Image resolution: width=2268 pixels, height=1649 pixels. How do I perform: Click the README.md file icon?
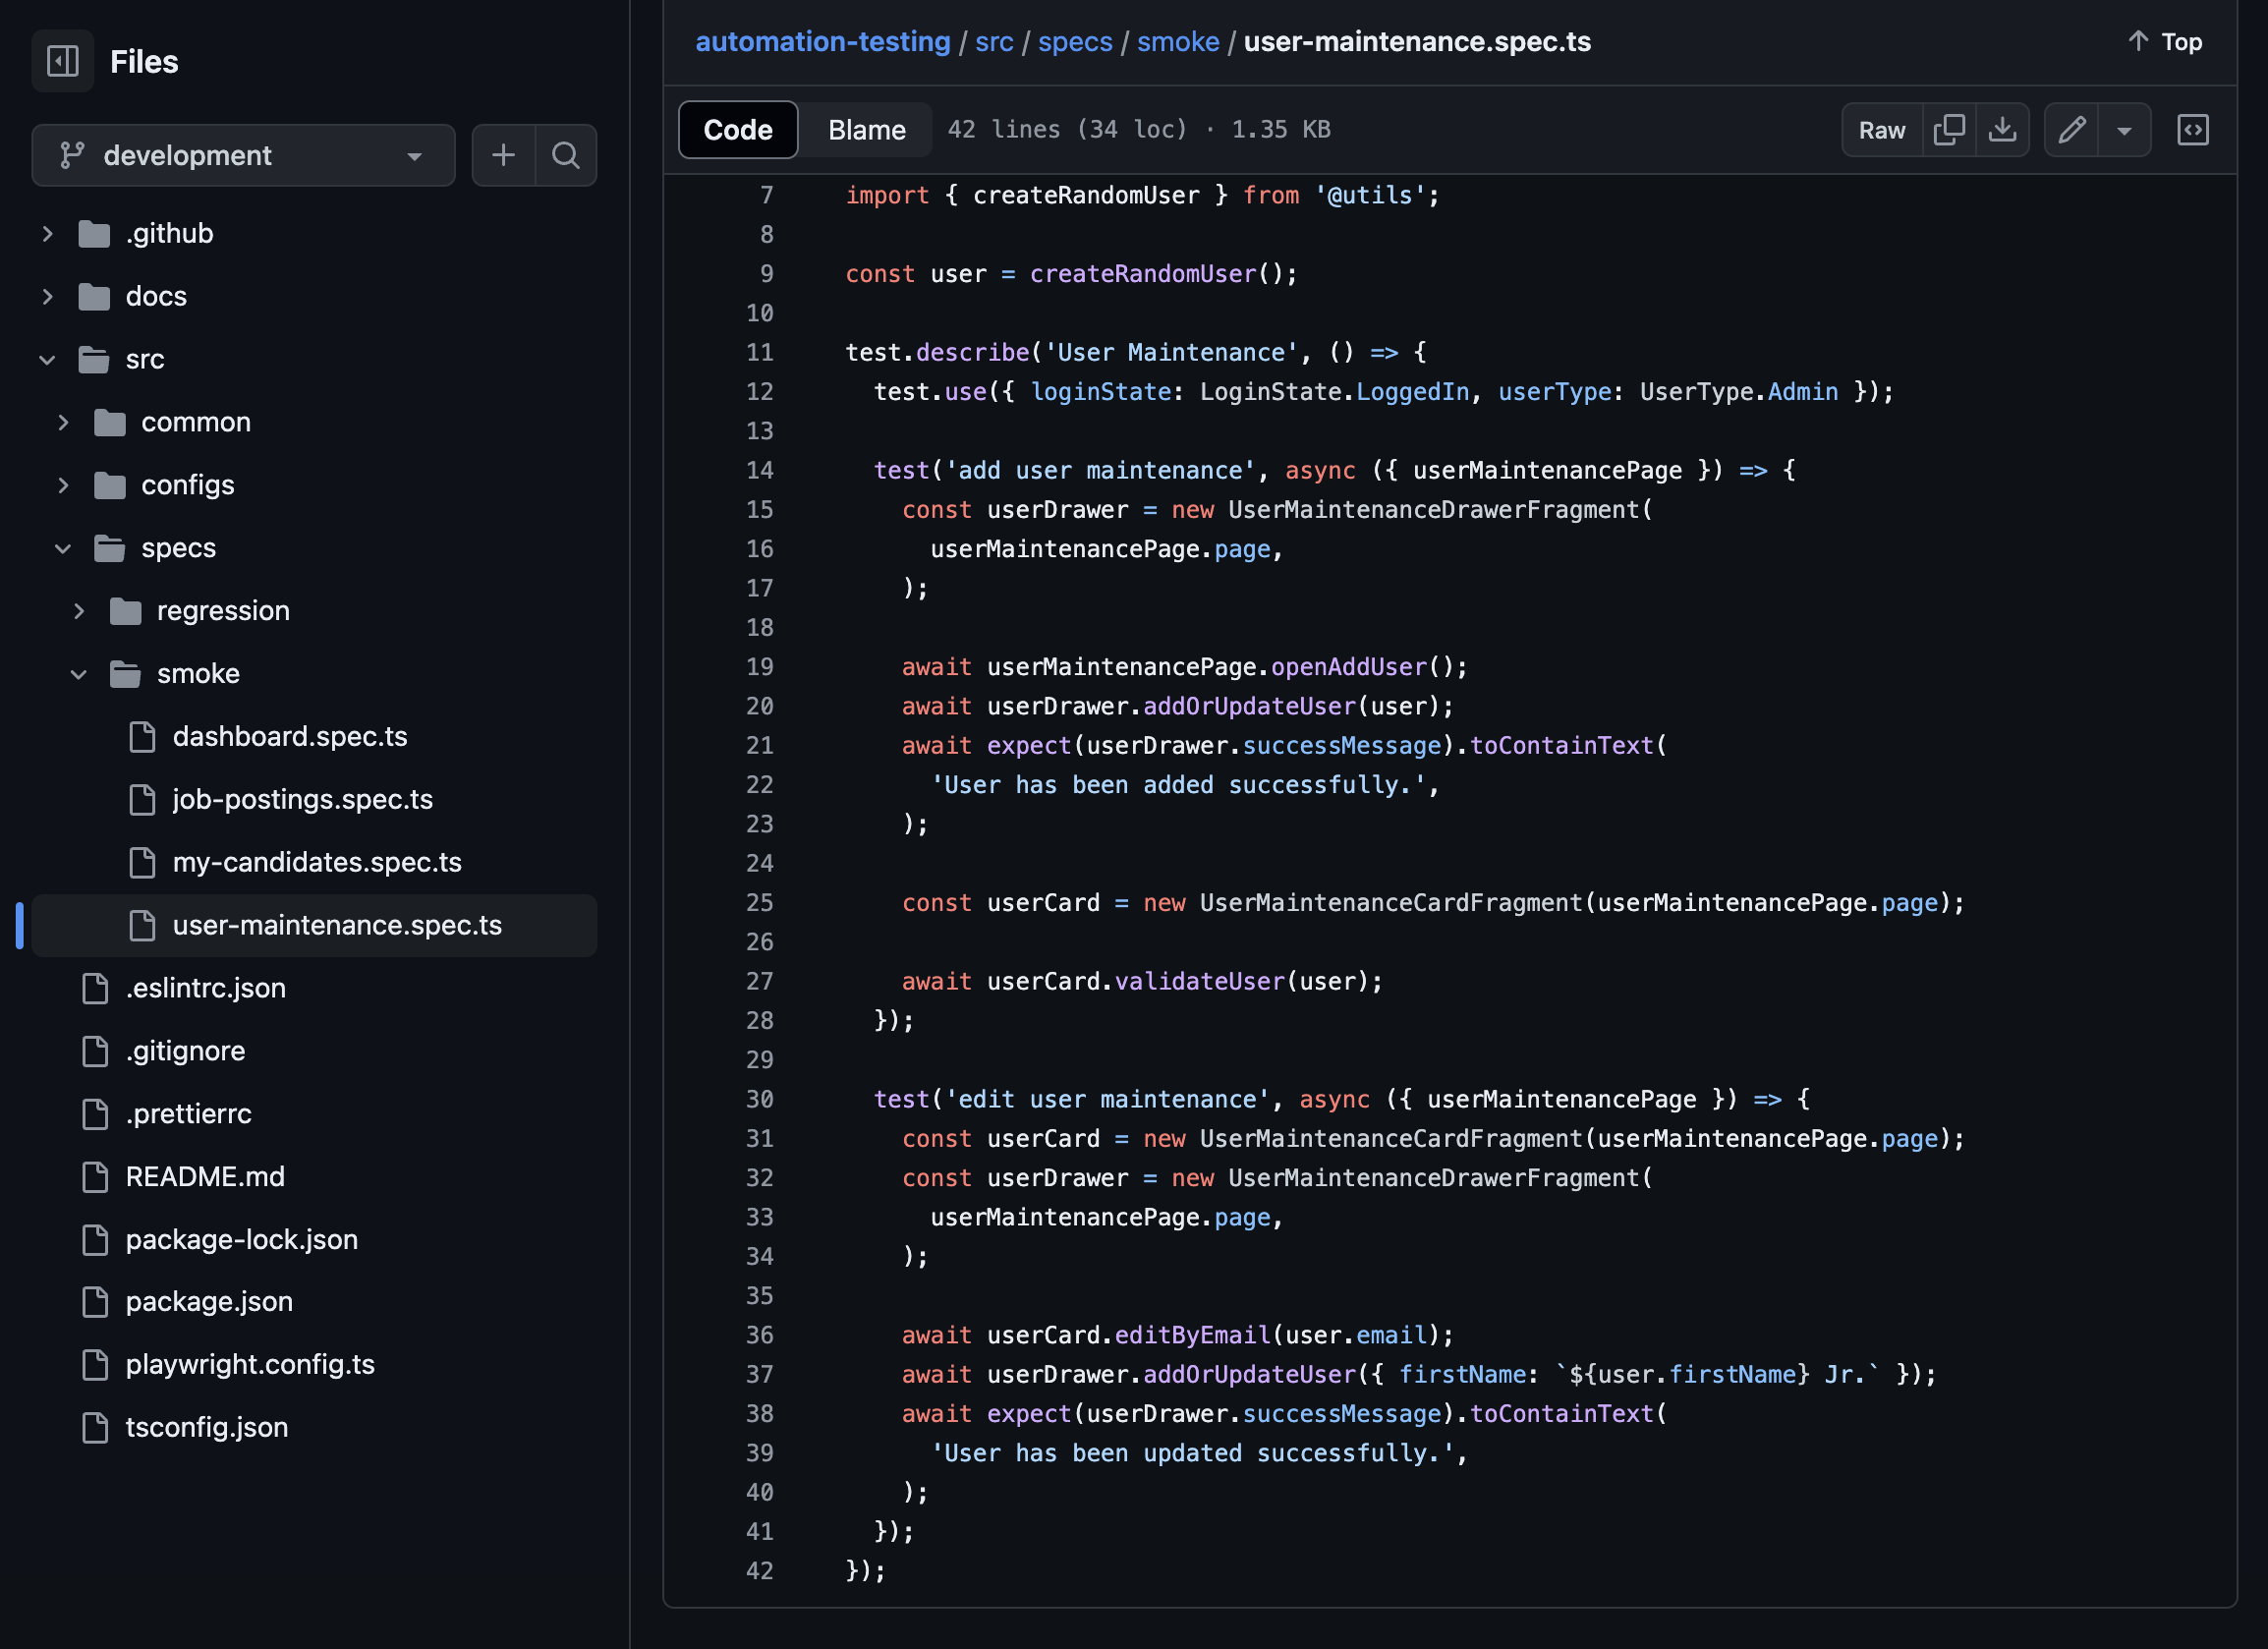pyautogui.click(x=95, y=1176)
